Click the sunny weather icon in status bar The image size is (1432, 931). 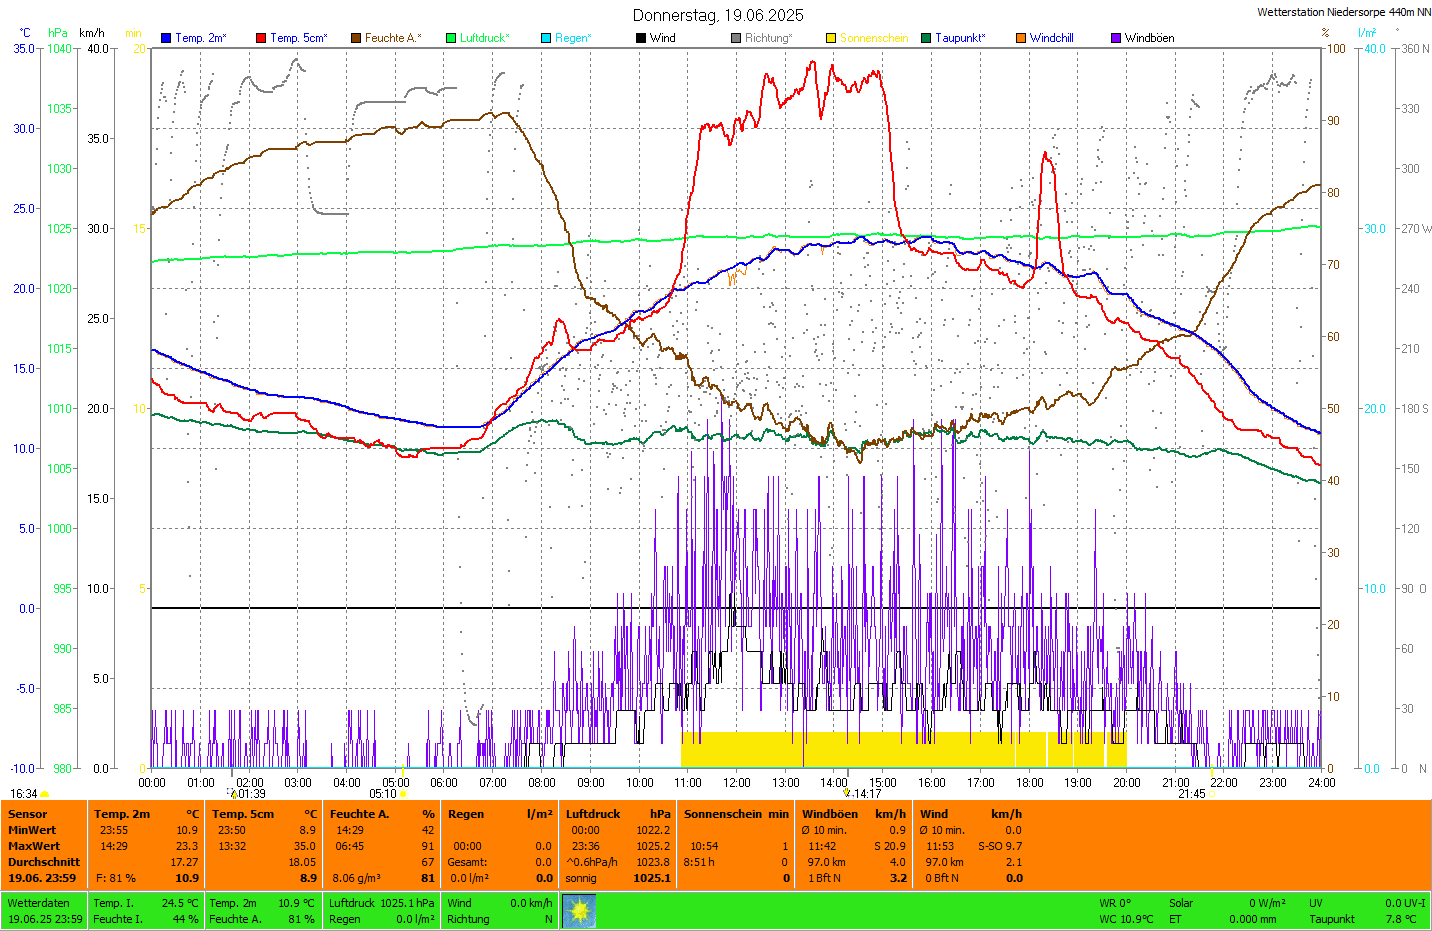point(579,911)
